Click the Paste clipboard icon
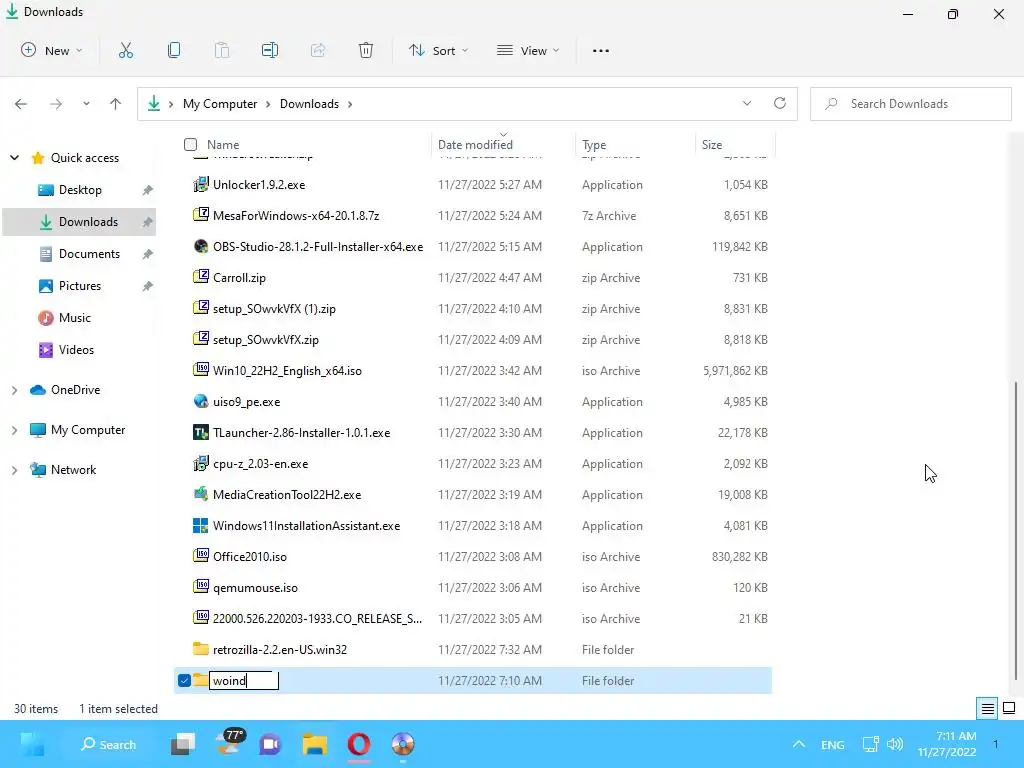The height and width of the screenshot is (768, 1024). (222, 50)
